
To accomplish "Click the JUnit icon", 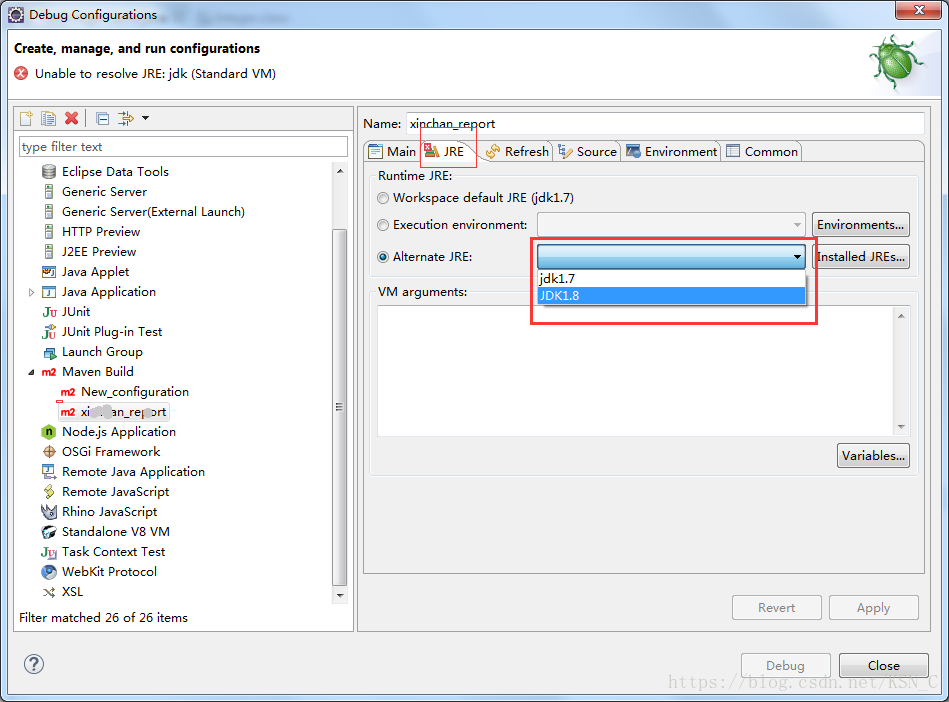I will pyautogui.click(x=50, y=312).
